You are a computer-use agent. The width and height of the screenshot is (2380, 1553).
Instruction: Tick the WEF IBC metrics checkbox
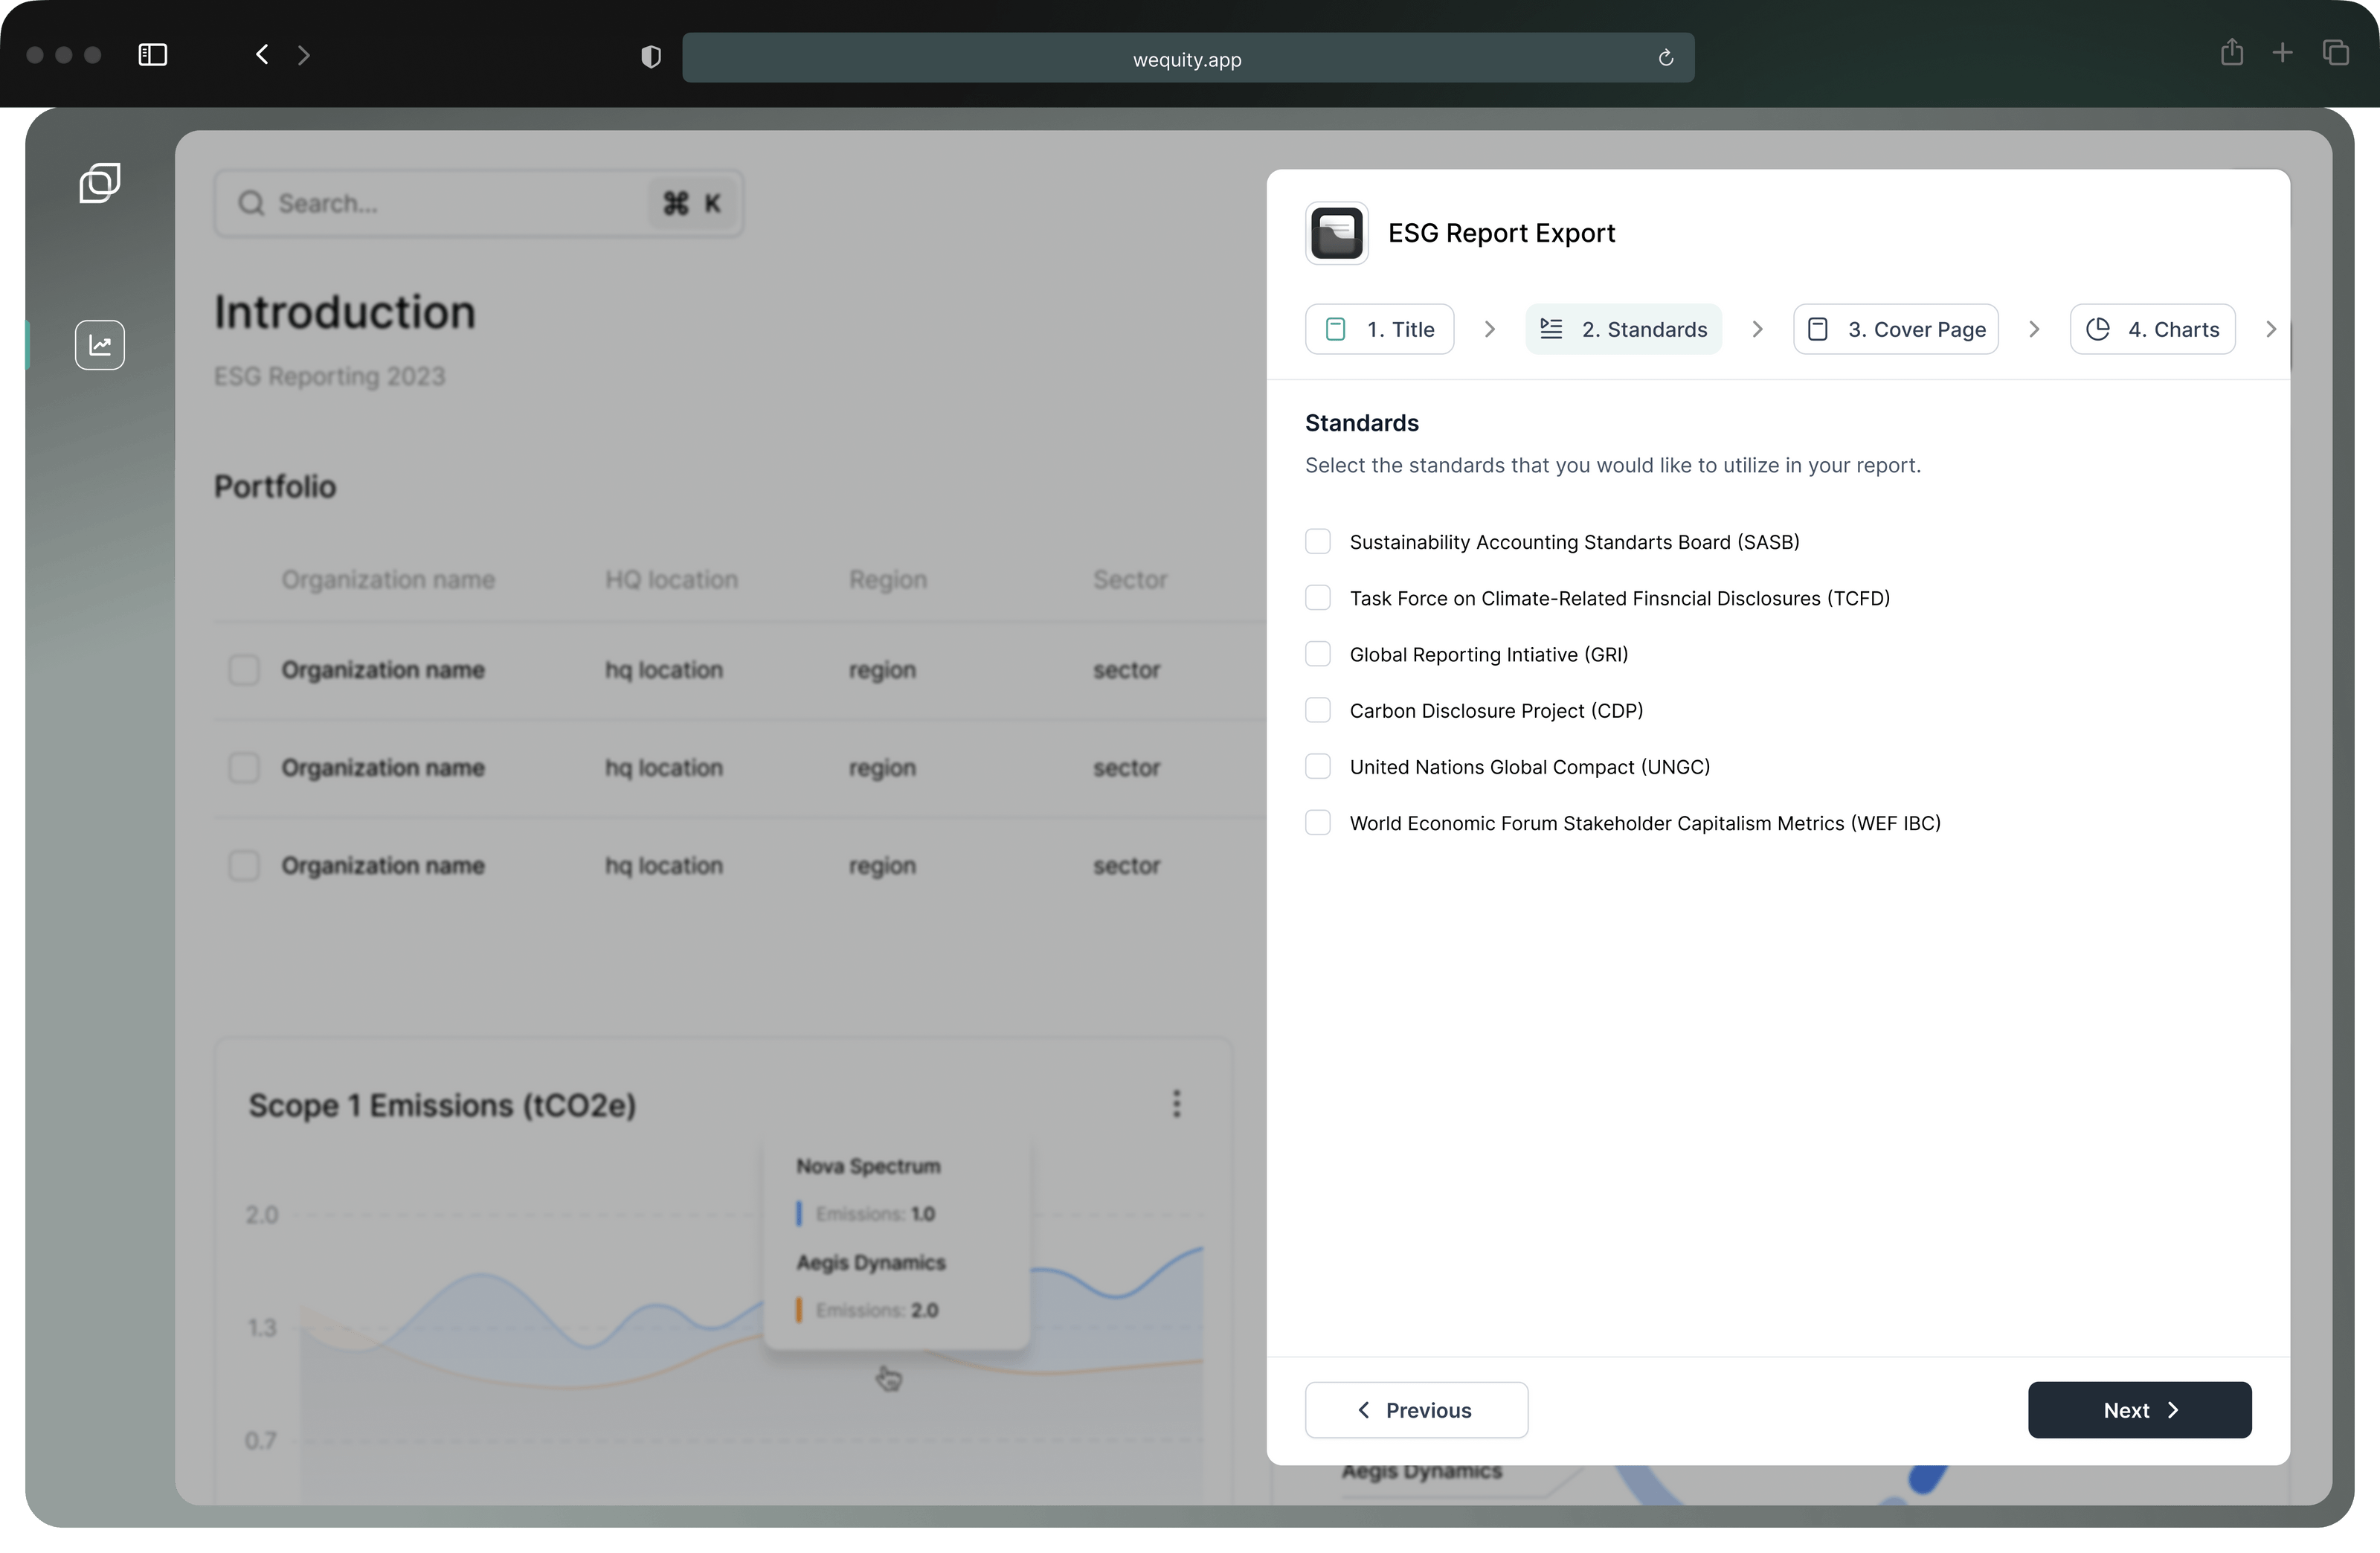point(1317,823)
